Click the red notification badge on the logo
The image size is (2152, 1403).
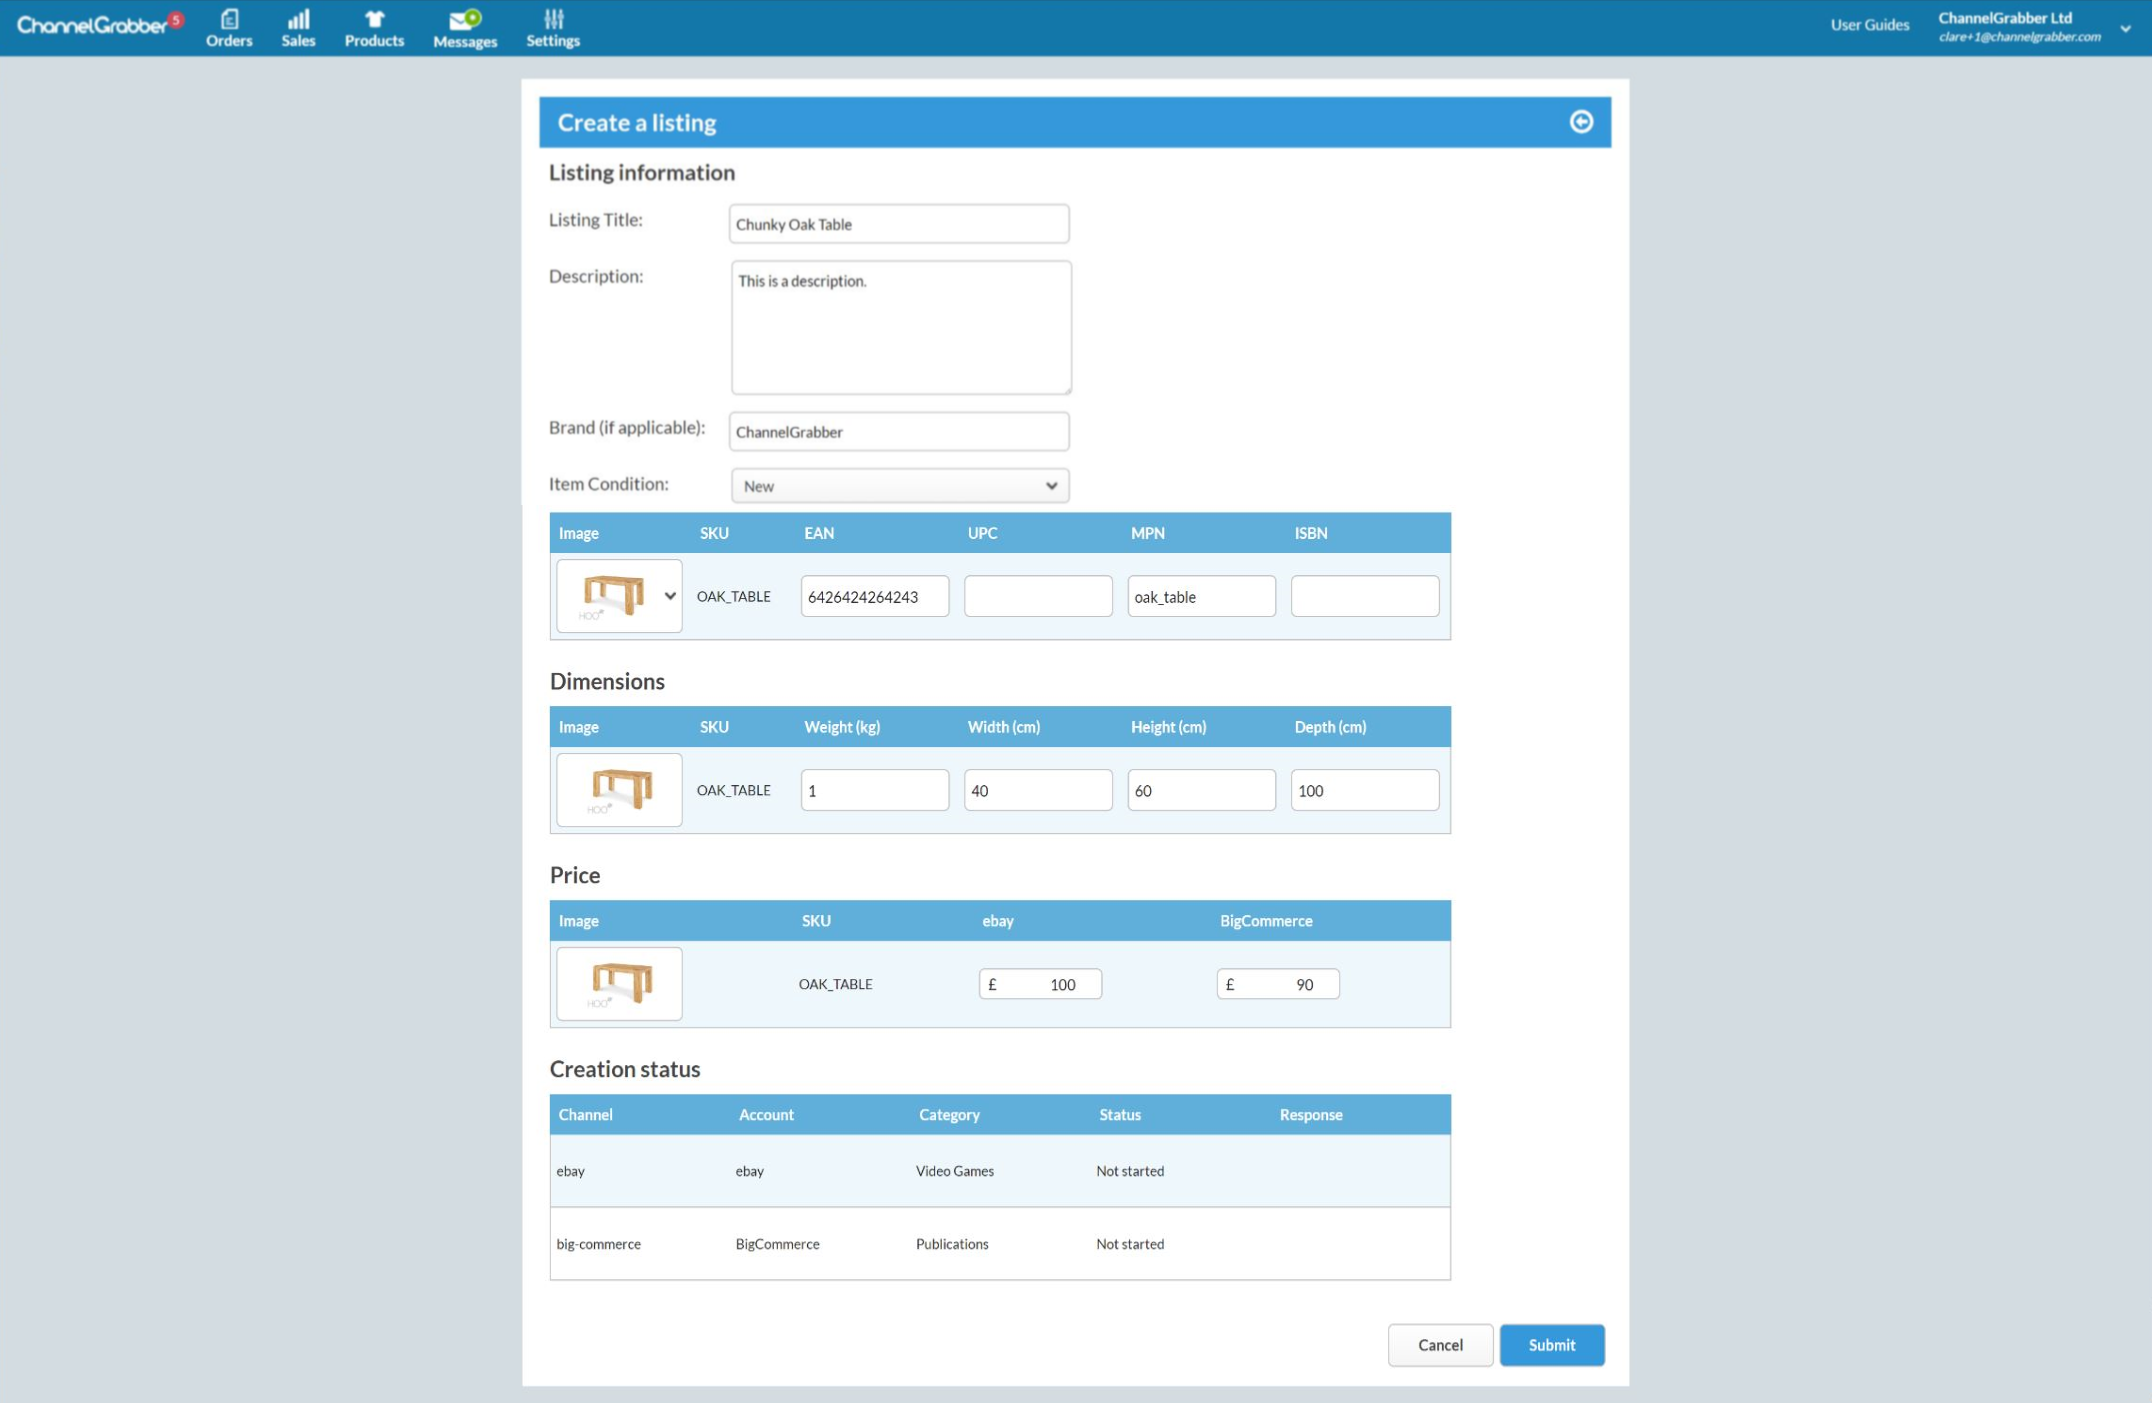click(x=176, y=19)
